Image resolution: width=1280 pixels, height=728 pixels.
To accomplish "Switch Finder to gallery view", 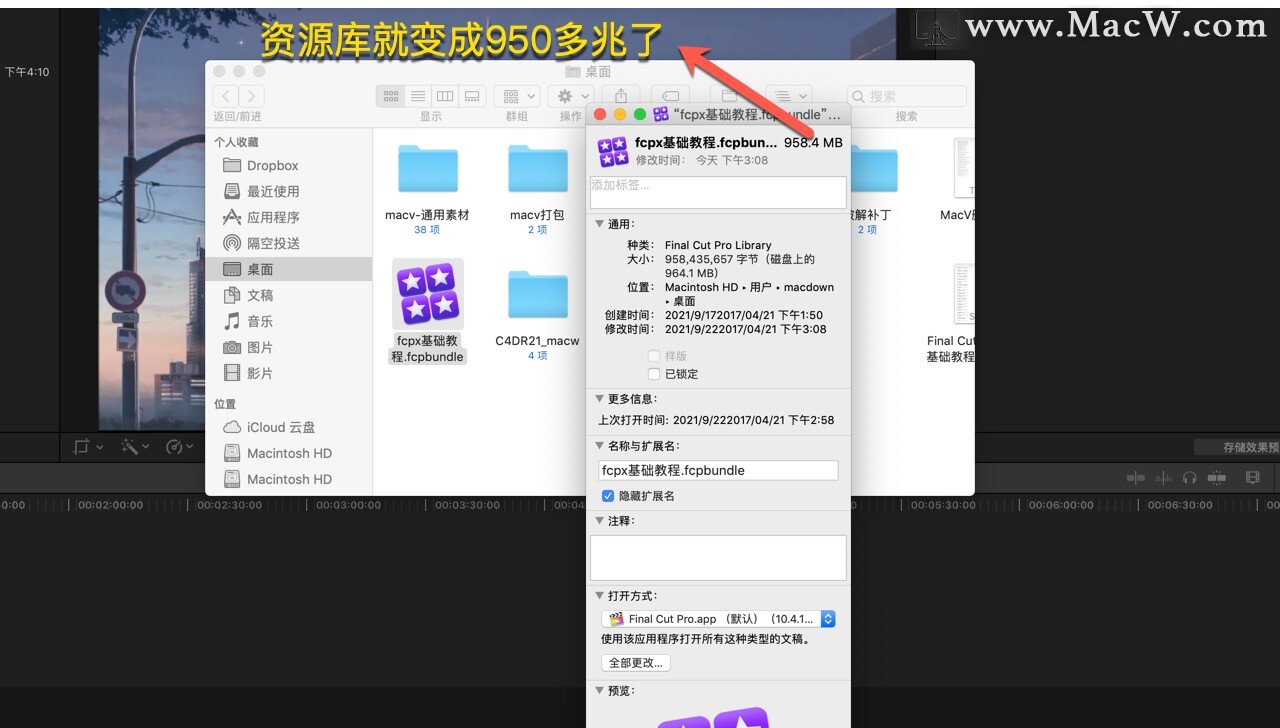I will tap(472, 96).
